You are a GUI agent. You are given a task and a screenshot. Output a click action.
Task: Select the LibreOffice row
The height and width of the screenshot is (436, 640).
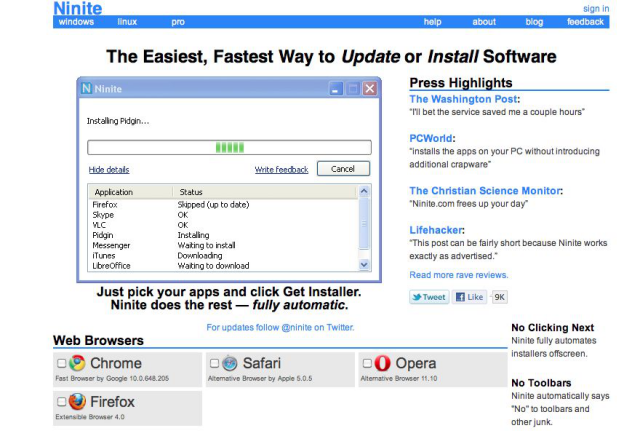(x=224, y=266)
